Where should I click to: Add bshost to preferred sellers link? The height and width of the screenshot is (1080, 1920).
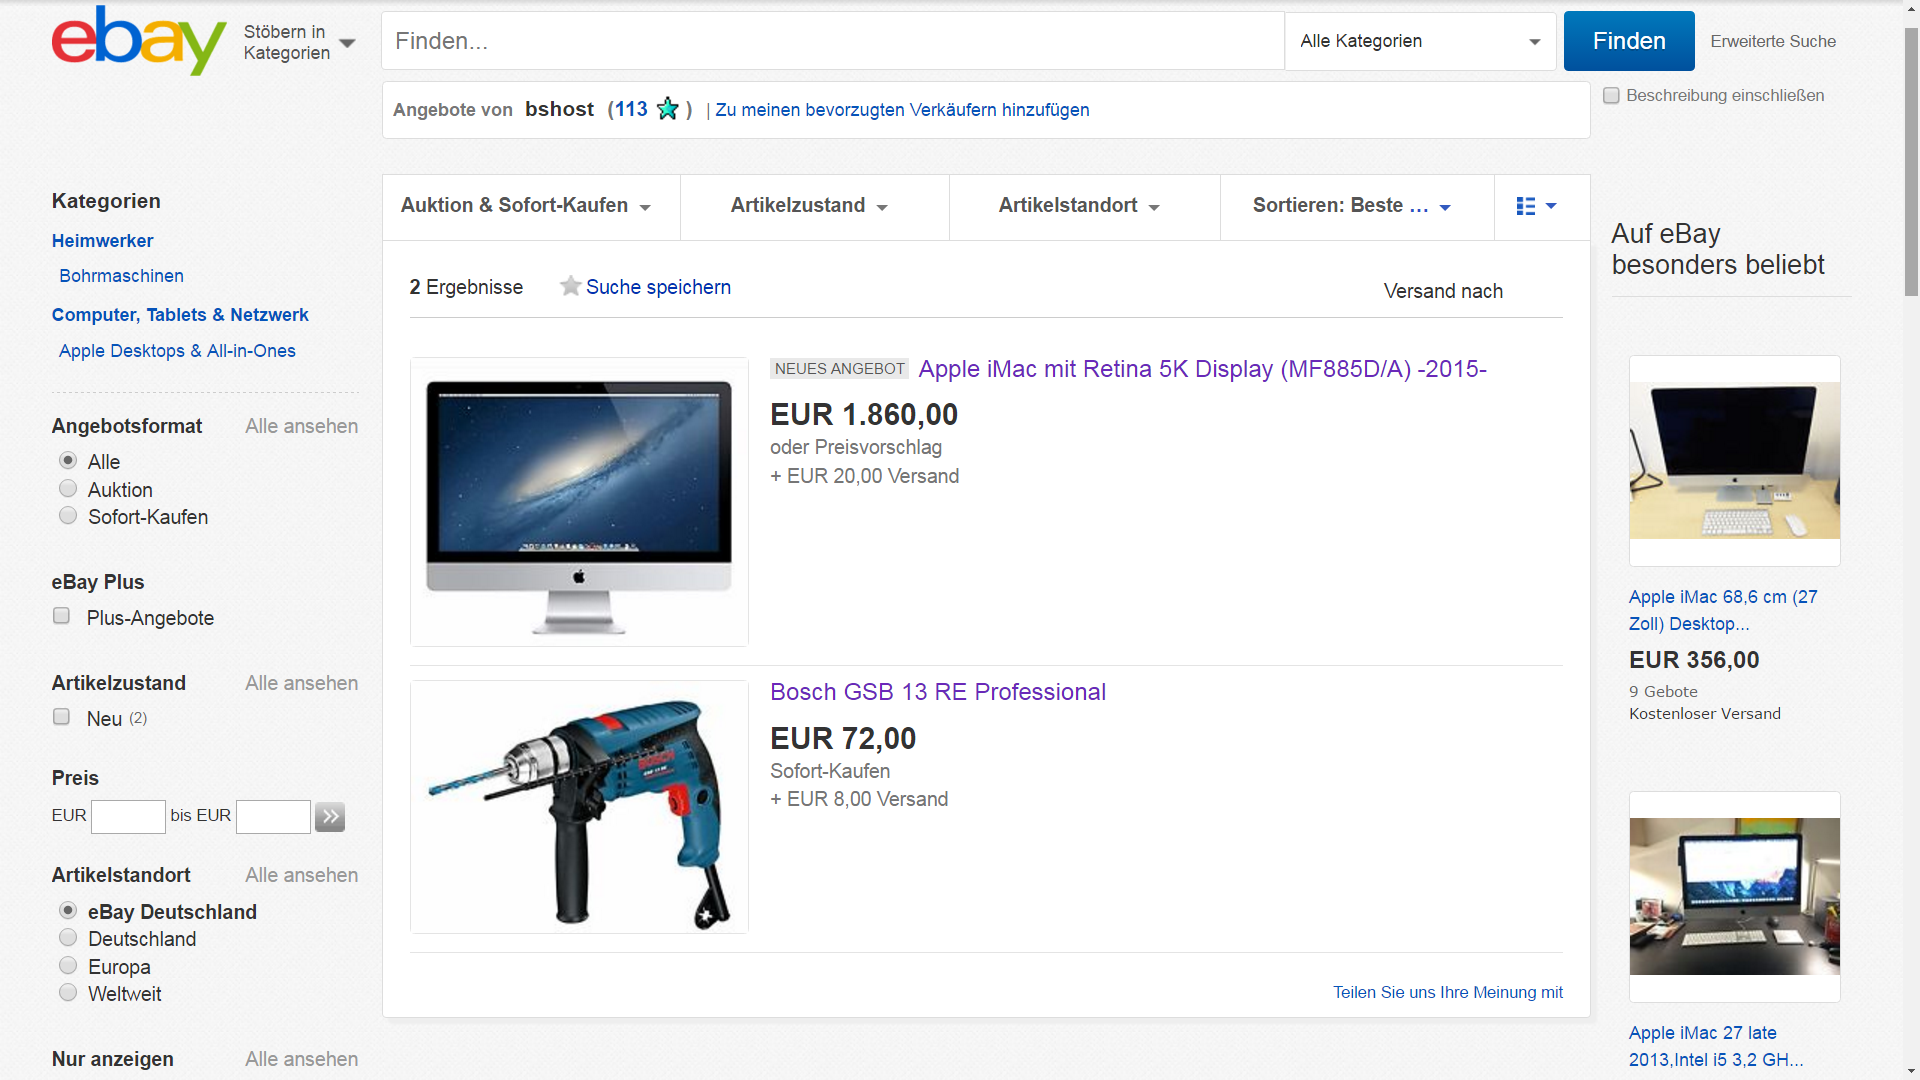click(x=902, y=110)
